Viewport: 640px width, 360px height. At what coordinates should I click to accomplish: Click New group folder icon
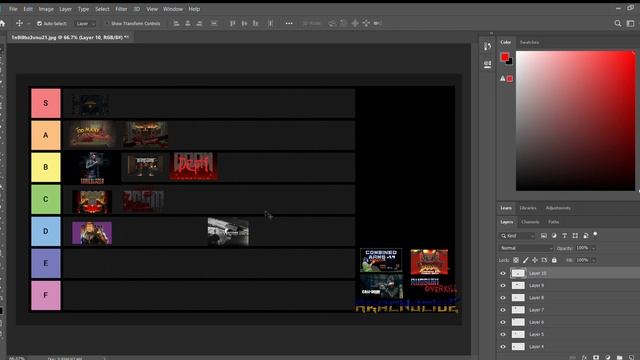pyautogui.click(x=620, y=357)
